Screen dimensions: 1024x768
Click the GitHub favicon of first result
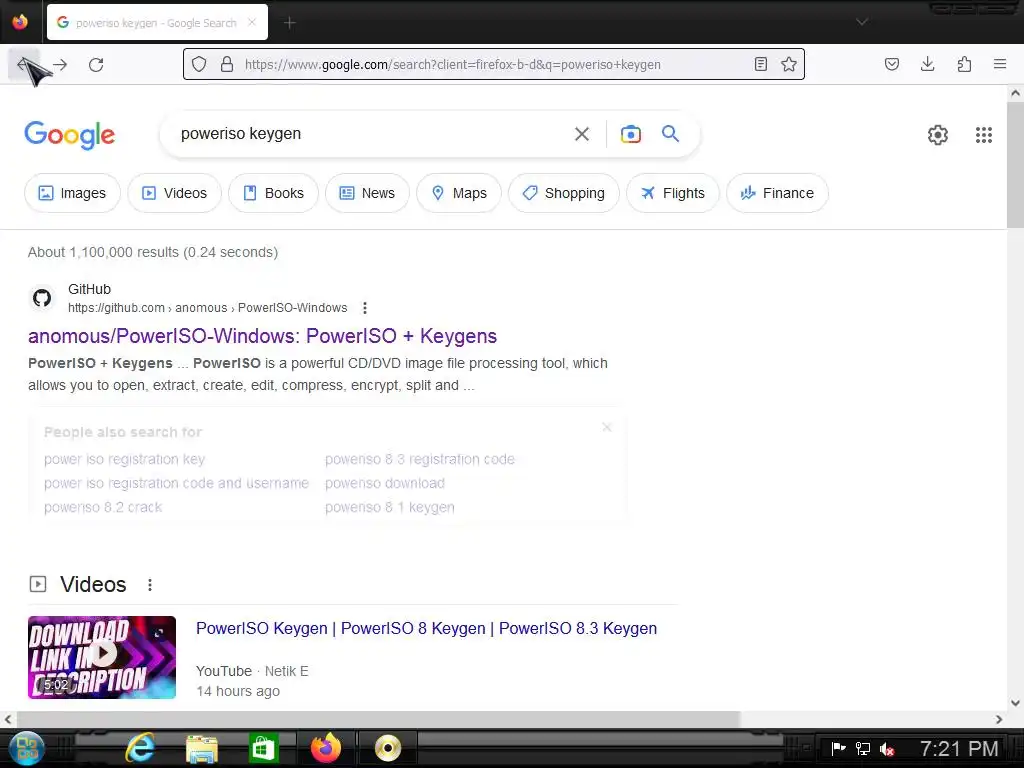(x=42, y=298)
